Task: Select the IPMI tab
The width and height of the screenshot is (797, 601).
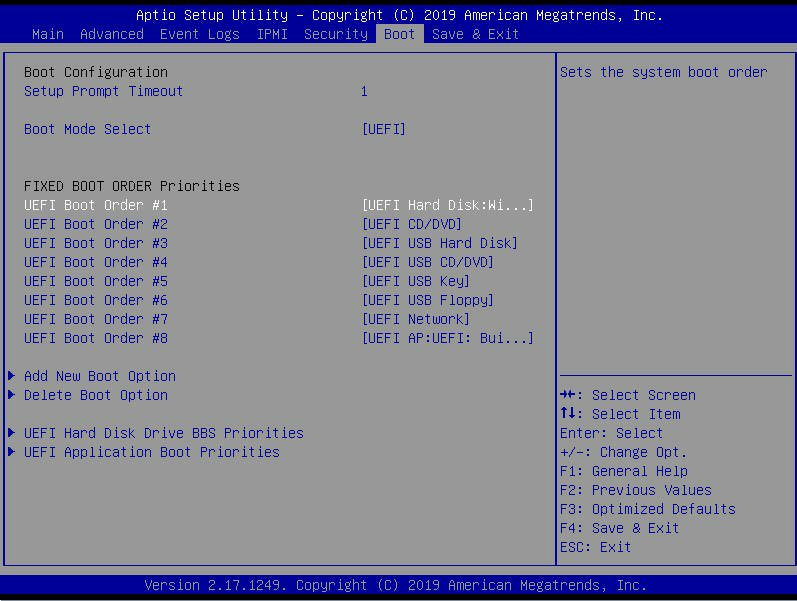Action: click(x=271, y=34)
